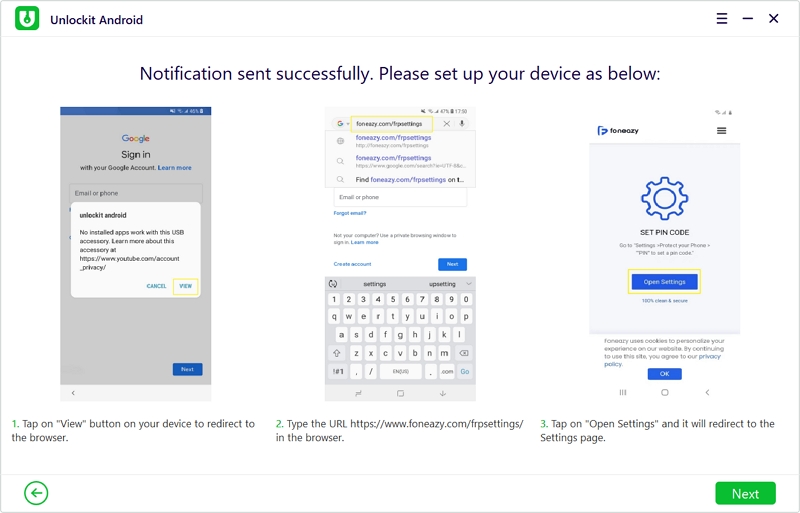The width and height of the screenshot is (800, 513).
Task: Click the green Next button
Action: click(x=745, y=493)
